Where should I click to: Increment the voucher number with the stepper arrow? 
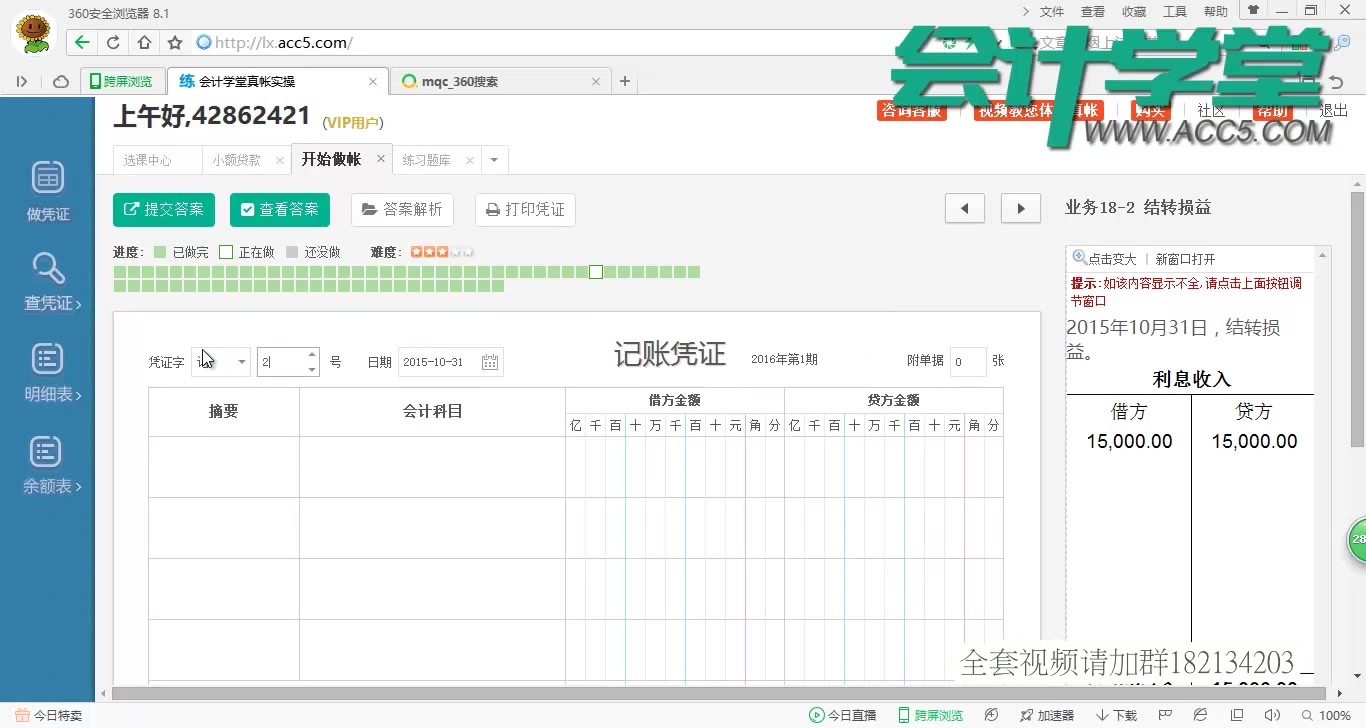click(x=310, y=356)
